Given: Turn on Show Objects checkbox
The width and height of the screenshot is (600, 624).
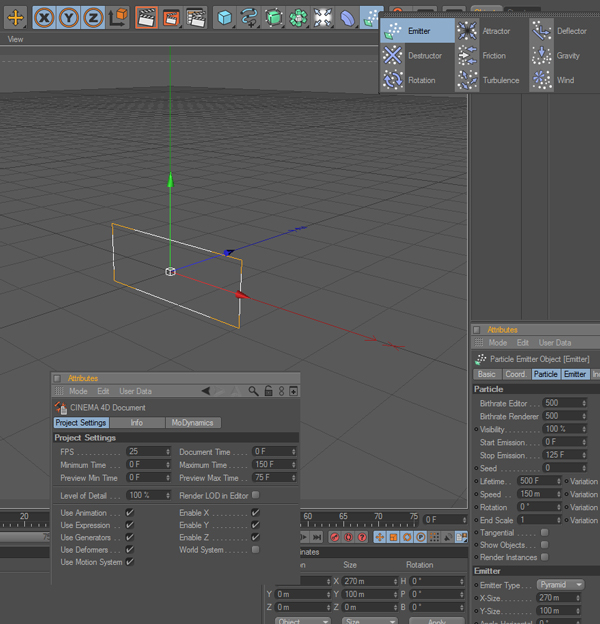Looking at the screenshot, I should [544, 545].
